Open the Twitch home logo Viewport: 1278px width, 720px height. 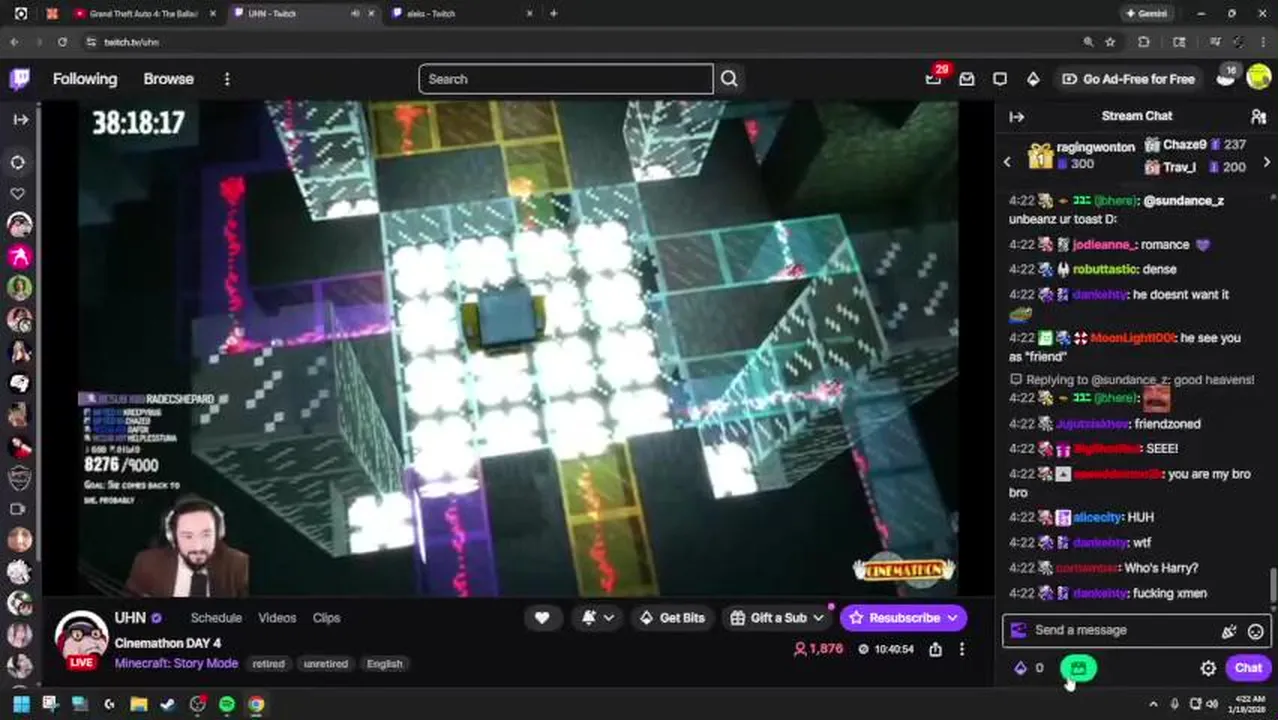19,79
